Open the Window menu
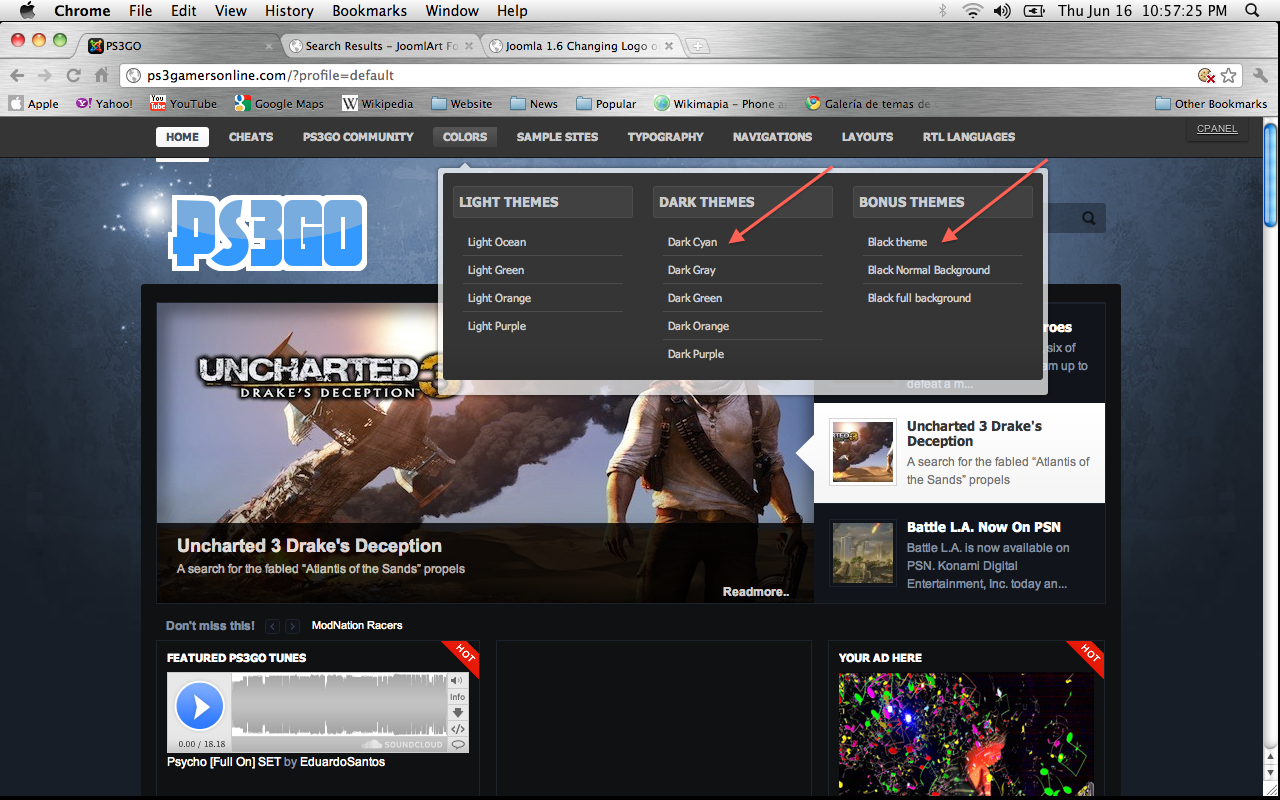Screen dimensions: 1280x800 point(452,11)
